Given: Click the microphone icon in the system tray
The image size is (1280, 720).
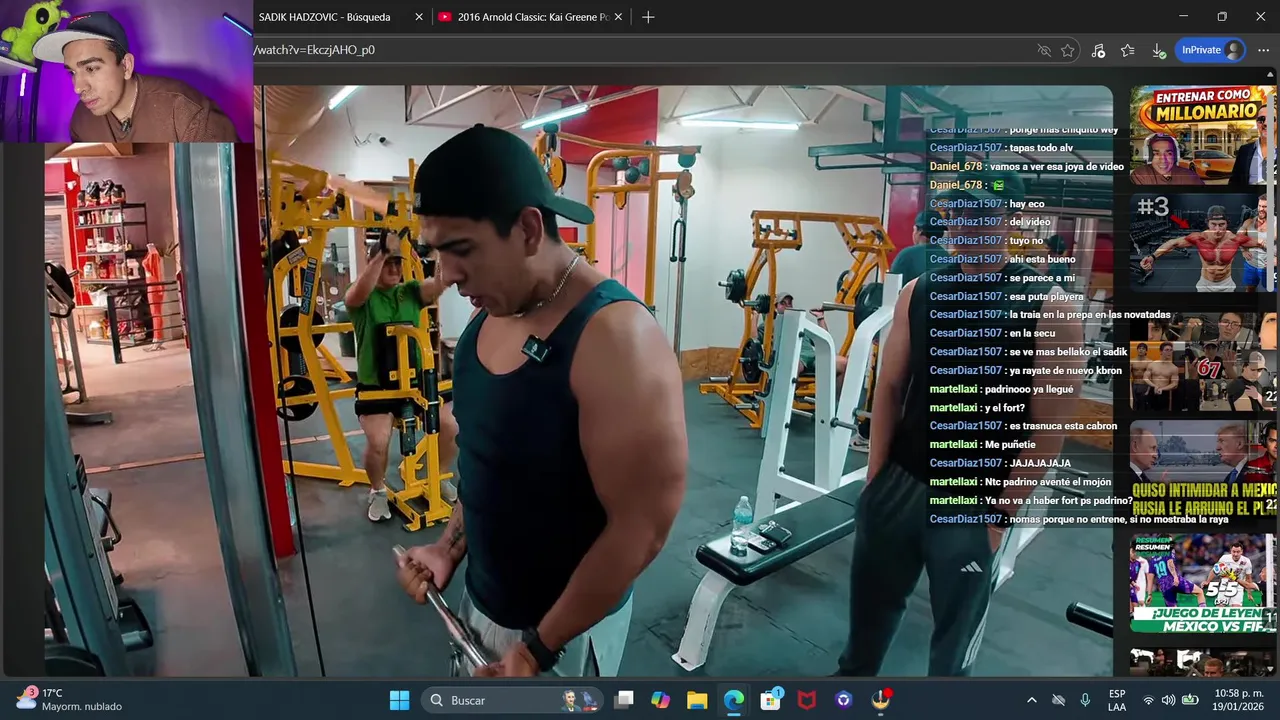Looking at the screenshot, I should (x=1085, y=700).
